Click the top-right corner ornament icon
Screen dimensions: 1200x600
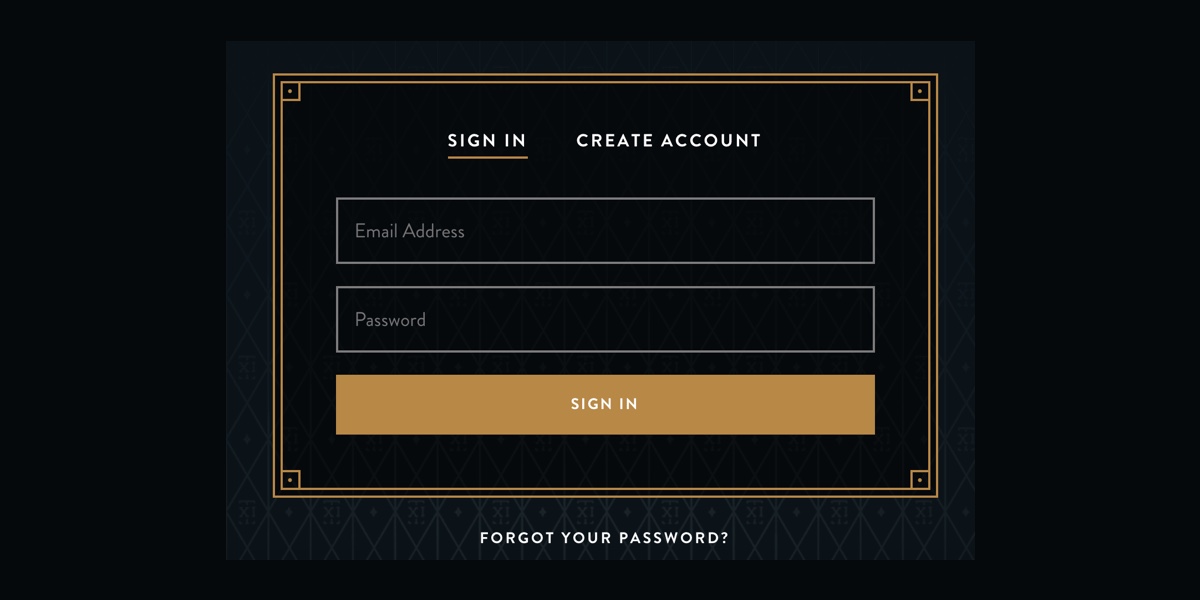click(920, 91)
